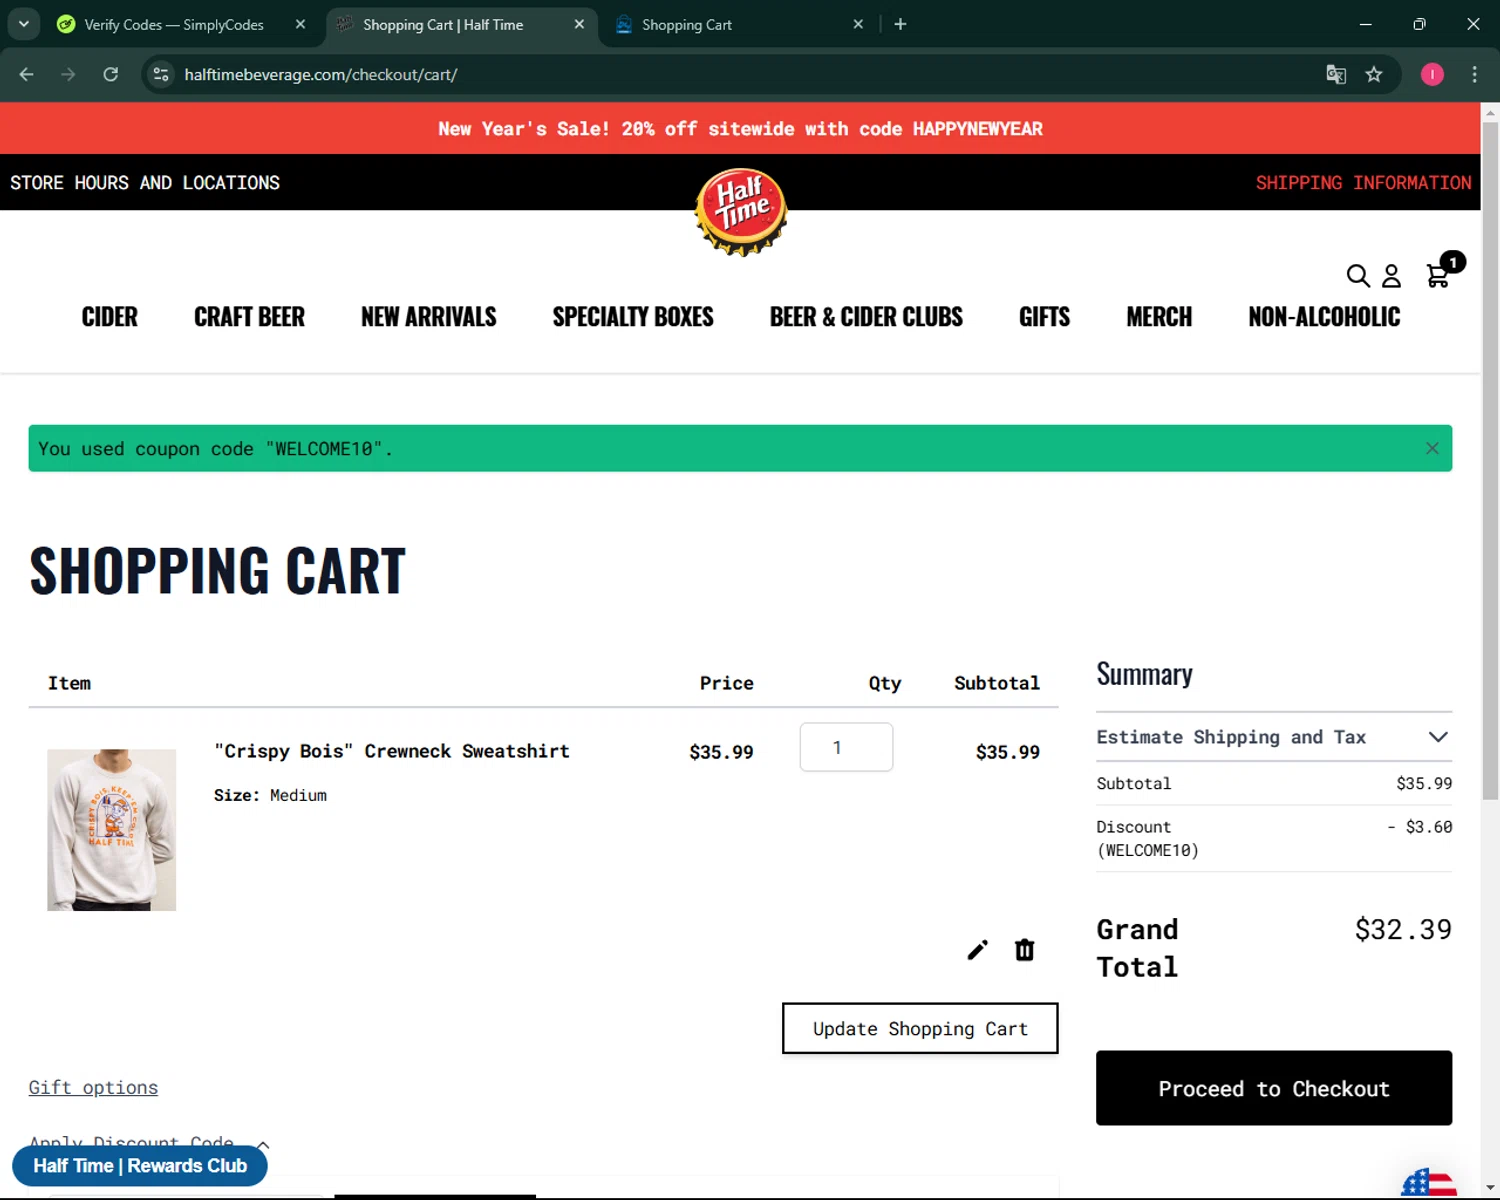The width and height of the screenshot is (1500, 1200).
Task: Open the NON-ALCOHOLIC menu
Action: 1324,317
